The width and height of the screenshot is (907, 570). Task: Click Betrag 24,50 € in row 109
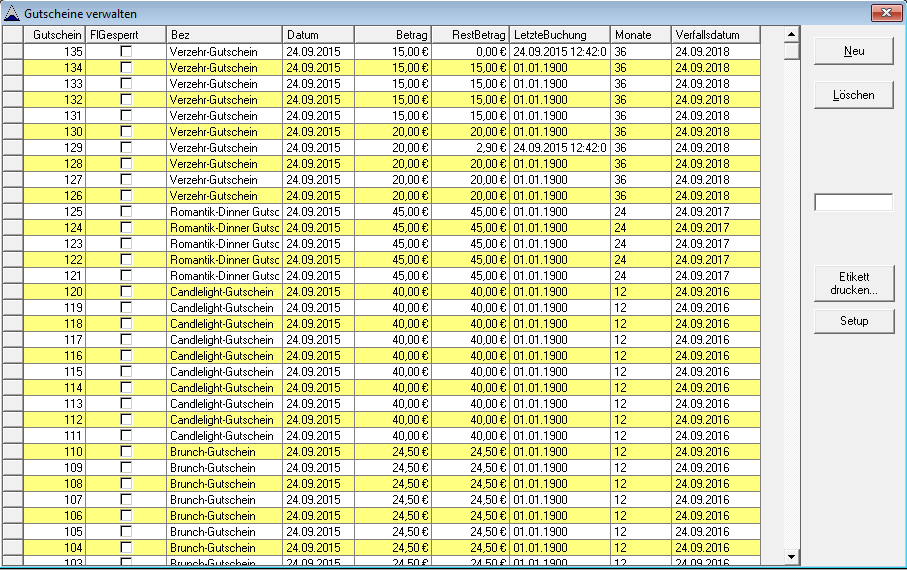393,468
